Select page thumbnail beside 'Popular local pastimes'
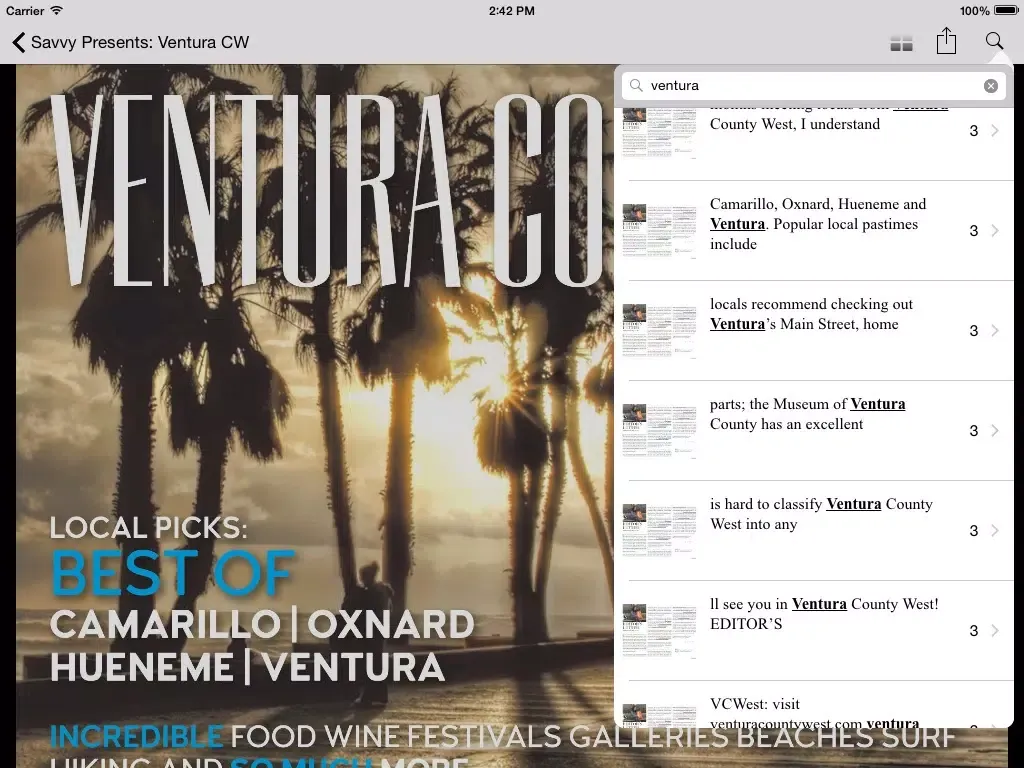Viewport: 1024px width, 768px height. [660, 231]
